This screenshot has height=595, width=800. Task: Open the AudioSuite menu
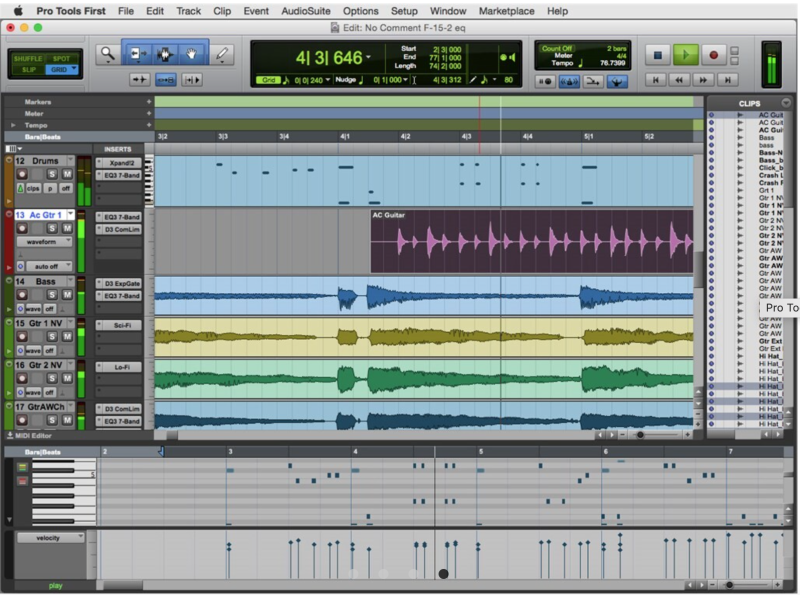click(x=306, y=11)
